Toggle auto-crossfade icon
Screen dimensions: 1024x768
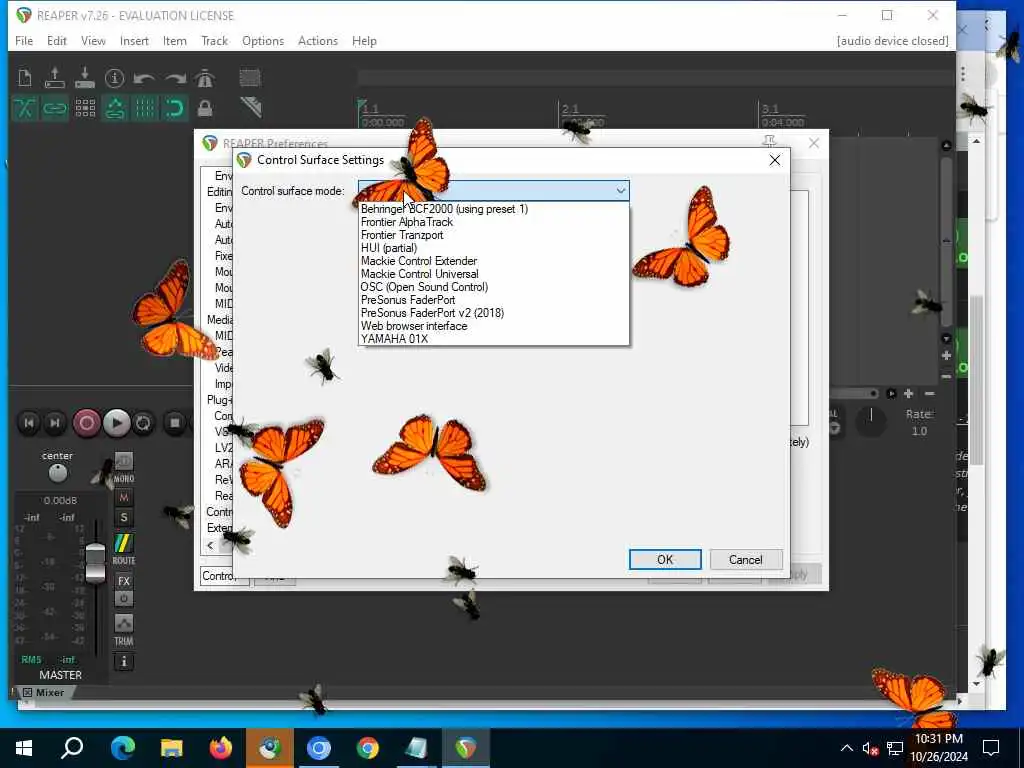tap(25, 108)
